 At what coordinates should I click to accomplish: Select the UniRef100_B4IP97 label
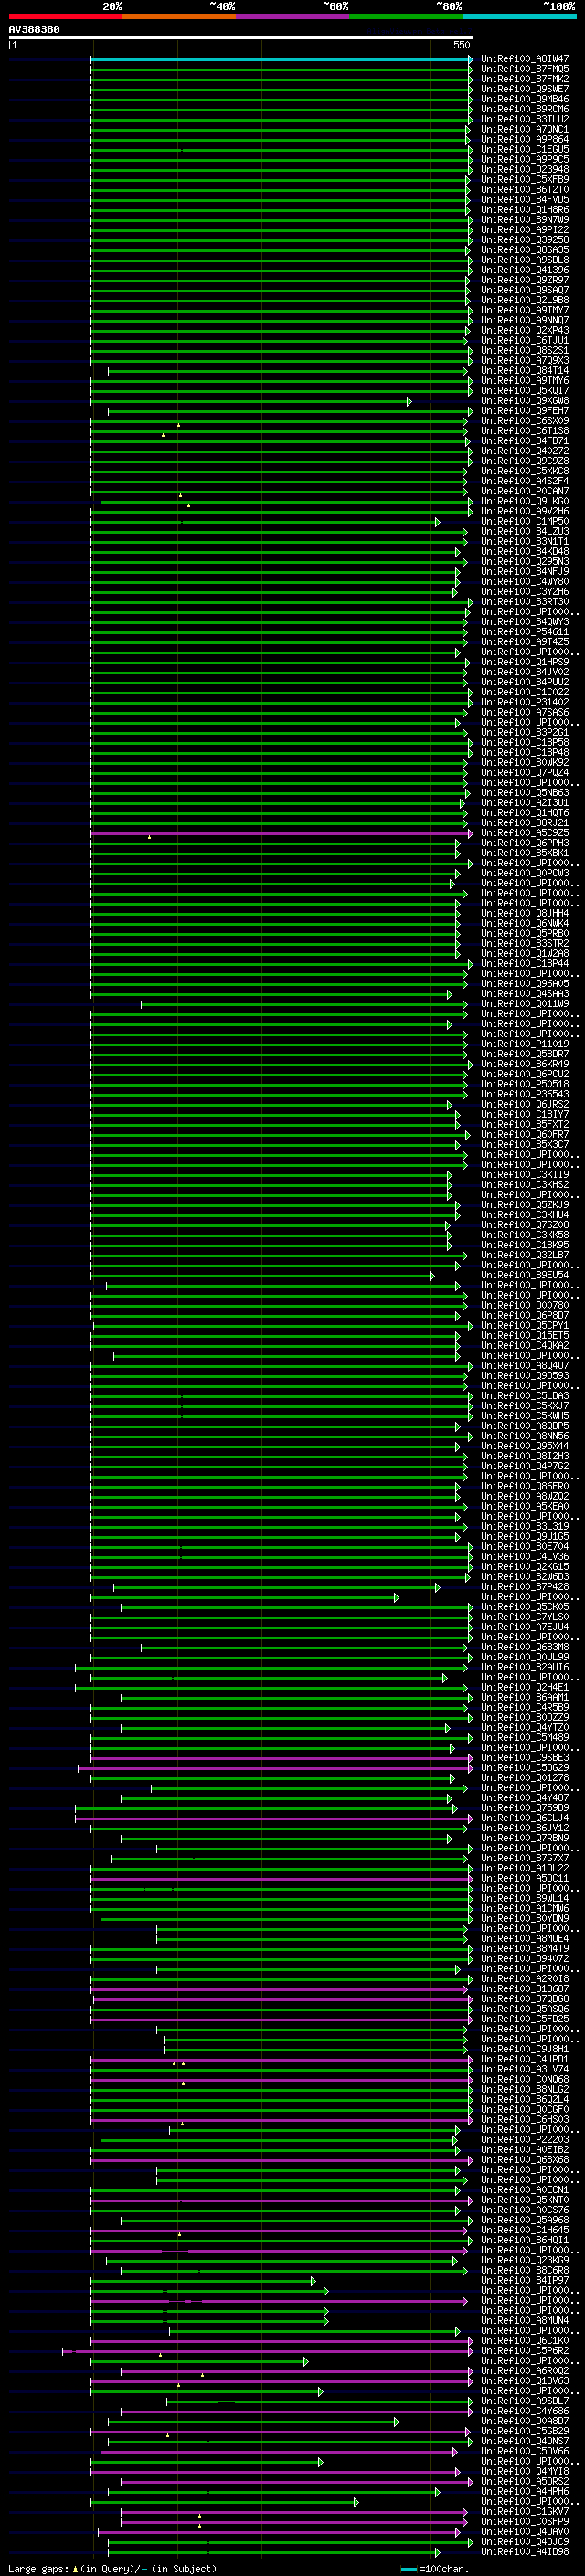point(525,2281)
